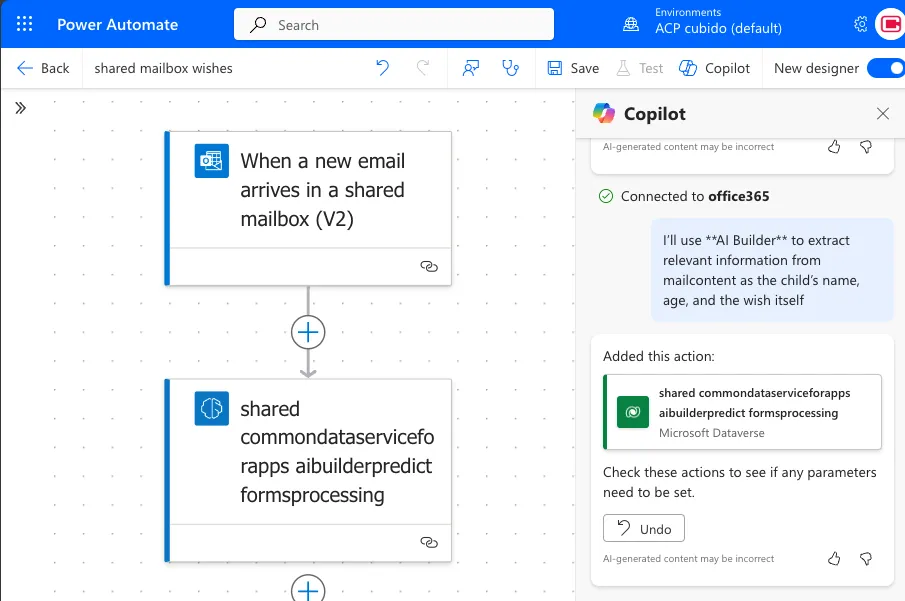Screen dimensions: 905x601
Task: Thumbs down the latest Copilot response
Action: (x=866, y=558)
